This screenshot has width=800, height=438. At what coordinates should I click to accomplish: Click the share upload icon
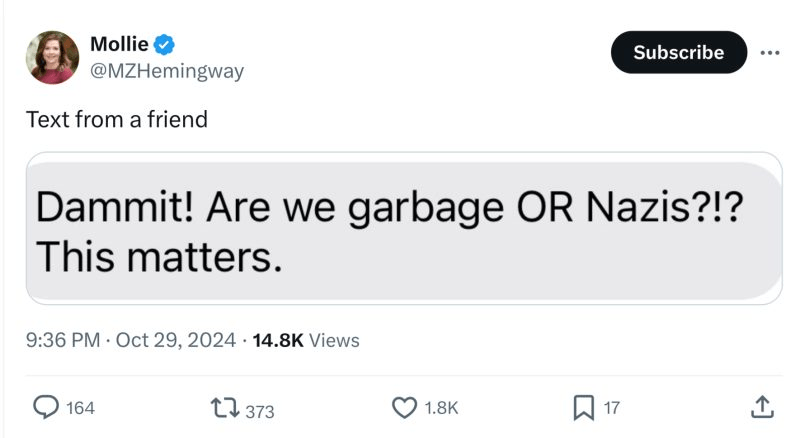point(760,407)
